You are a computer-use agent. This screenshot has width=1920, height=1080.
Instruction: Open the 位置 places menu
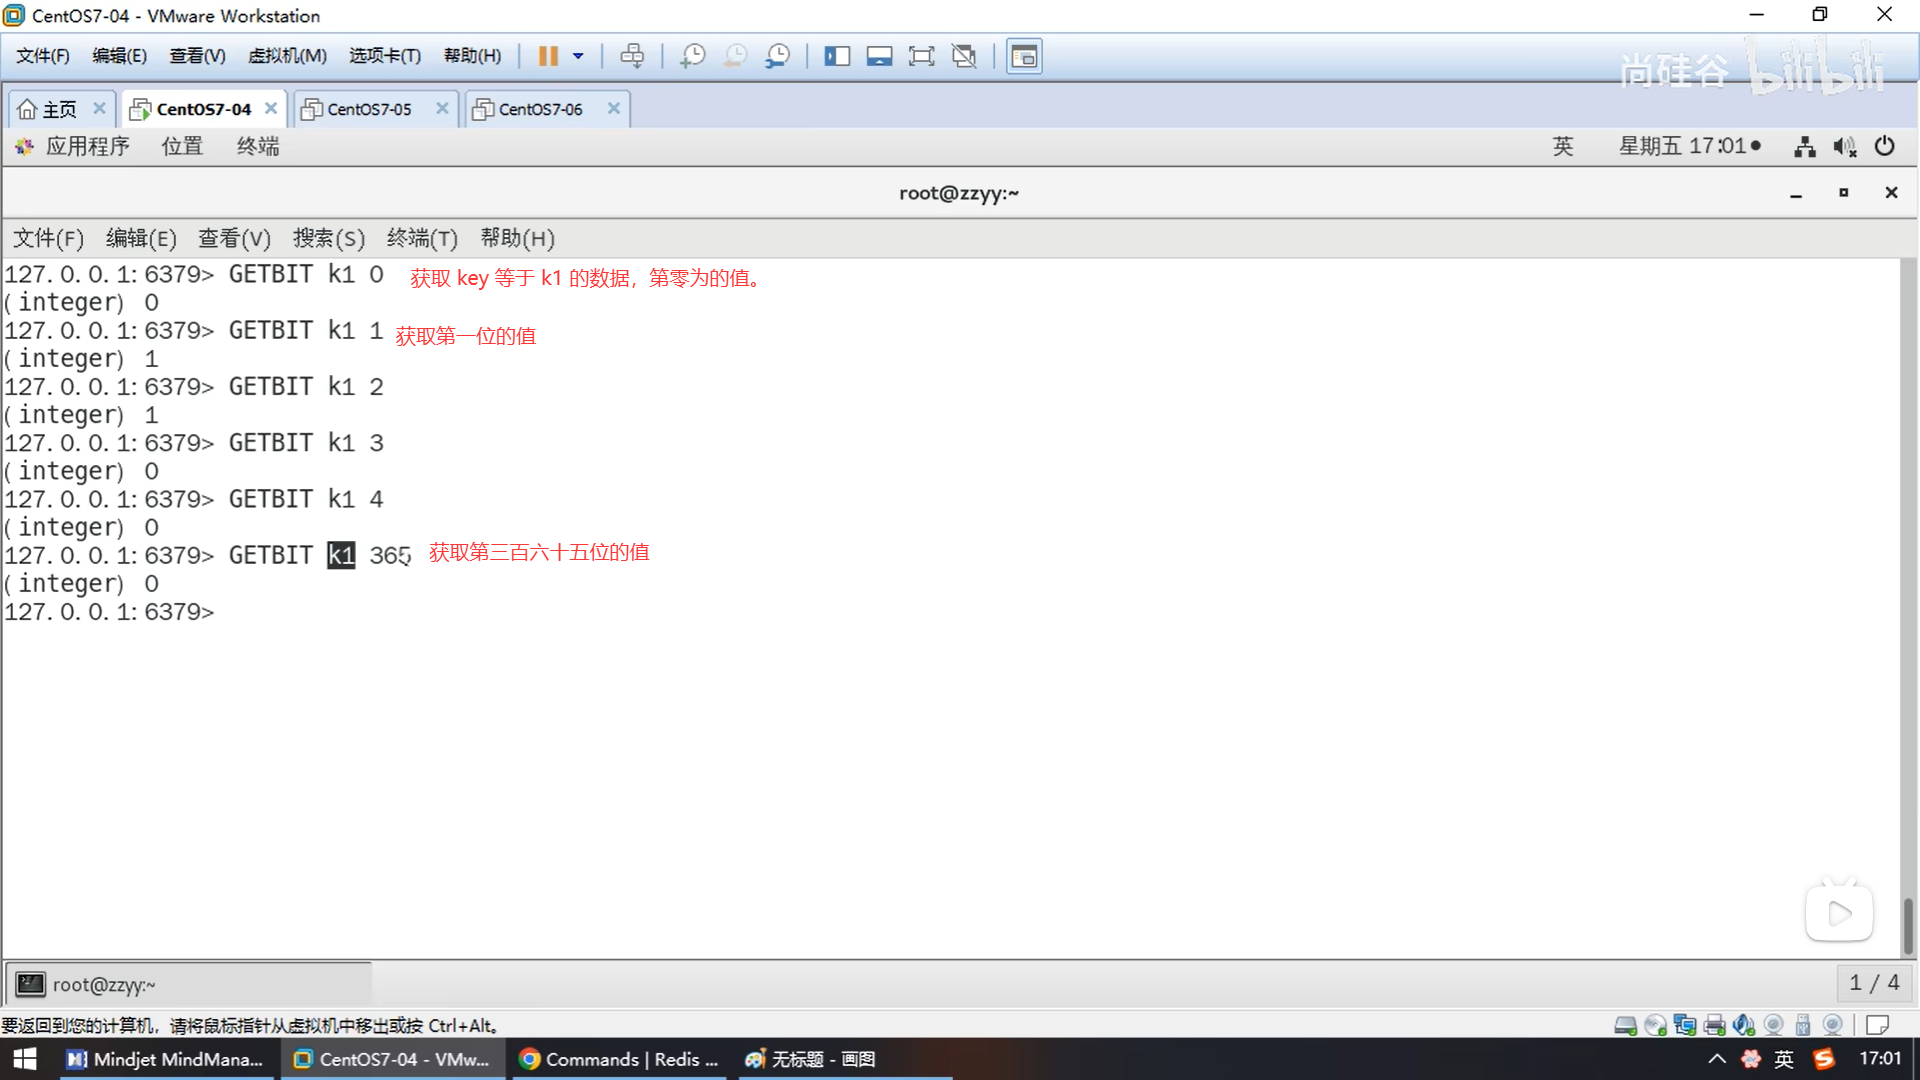click(x=182, y=147)
